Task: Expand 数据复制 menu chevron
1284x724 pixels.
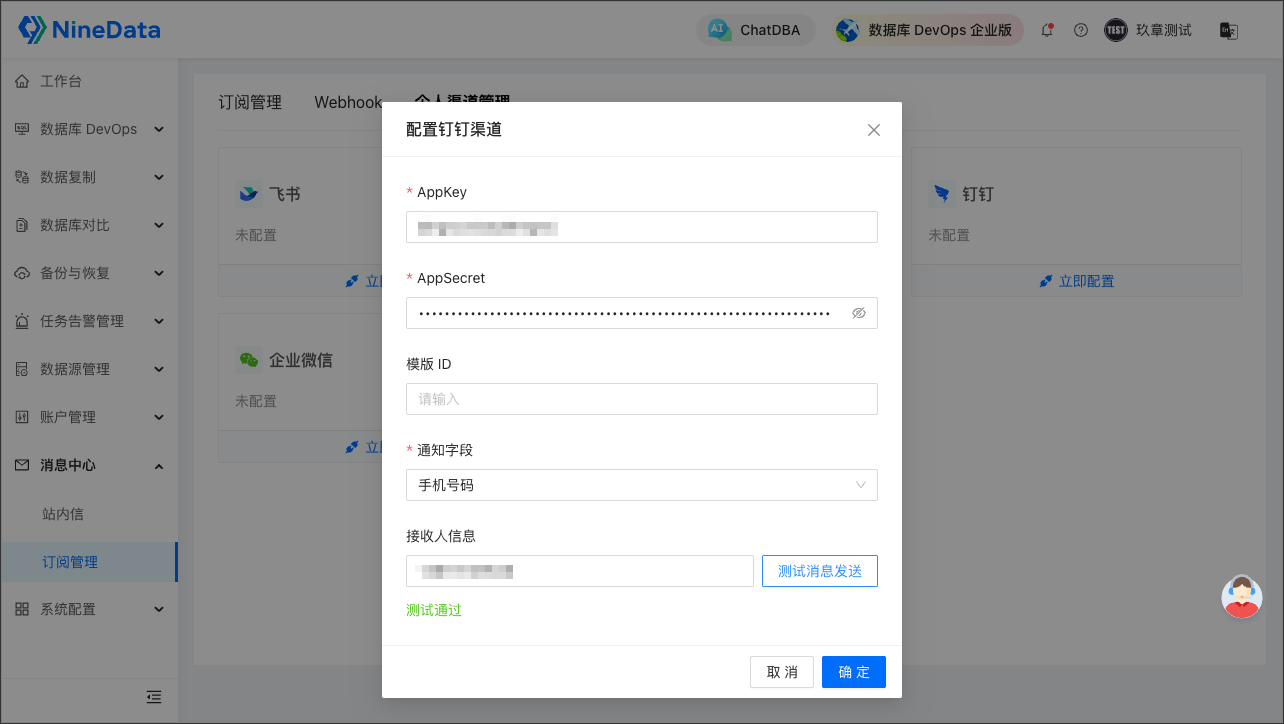Action: 158,177
